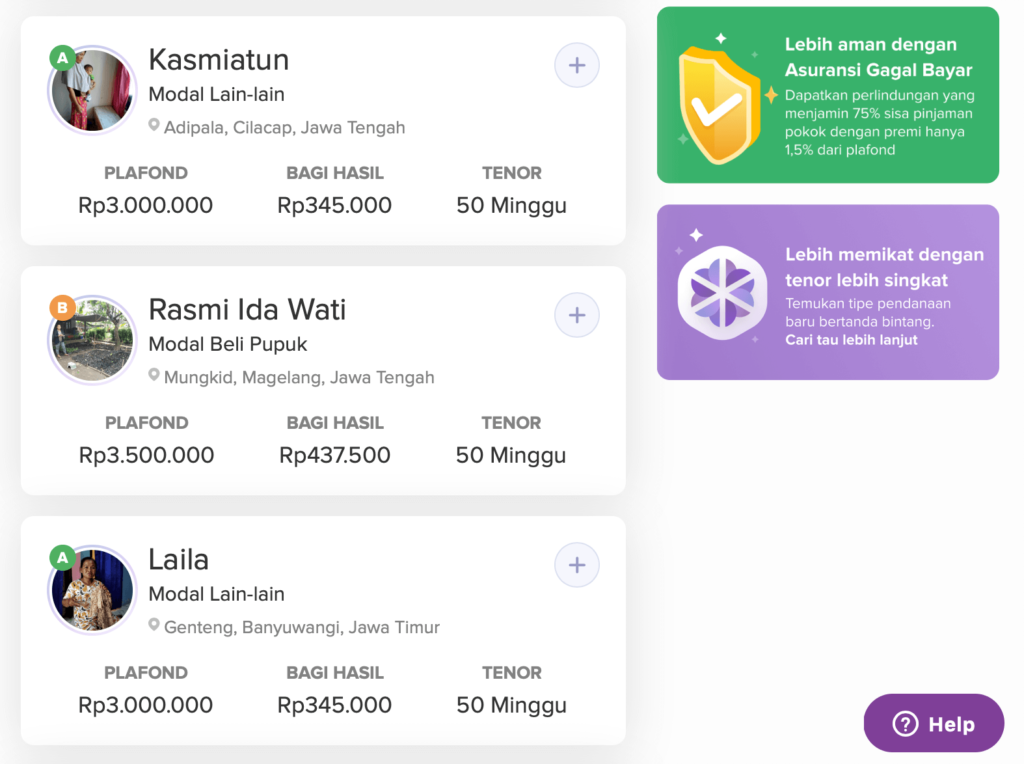Click the question mark icon on the Help button
This screenshot has width=1024, height=764.
pos(906,723)
